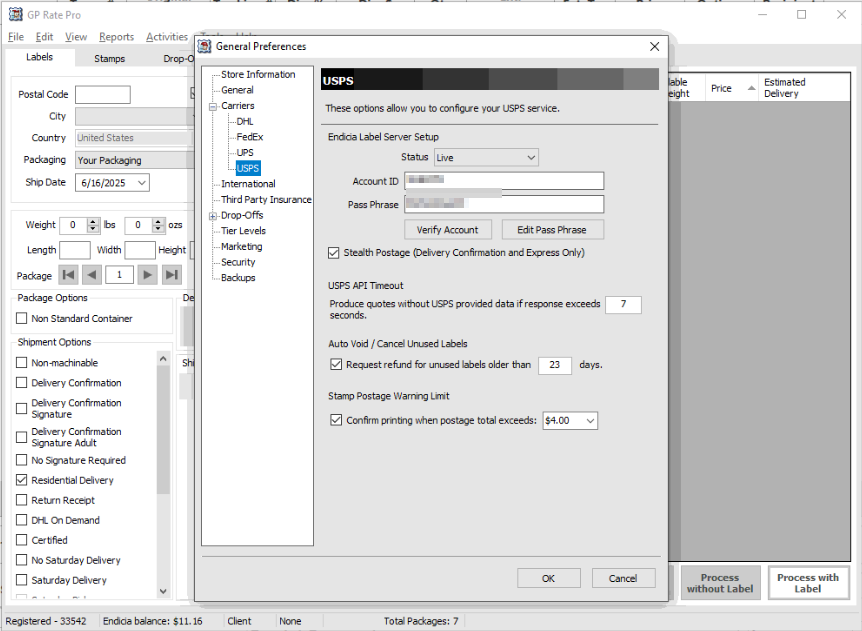Select FedEx carrier in tree
The image size is (862, 631).
[x=250, y=137]
